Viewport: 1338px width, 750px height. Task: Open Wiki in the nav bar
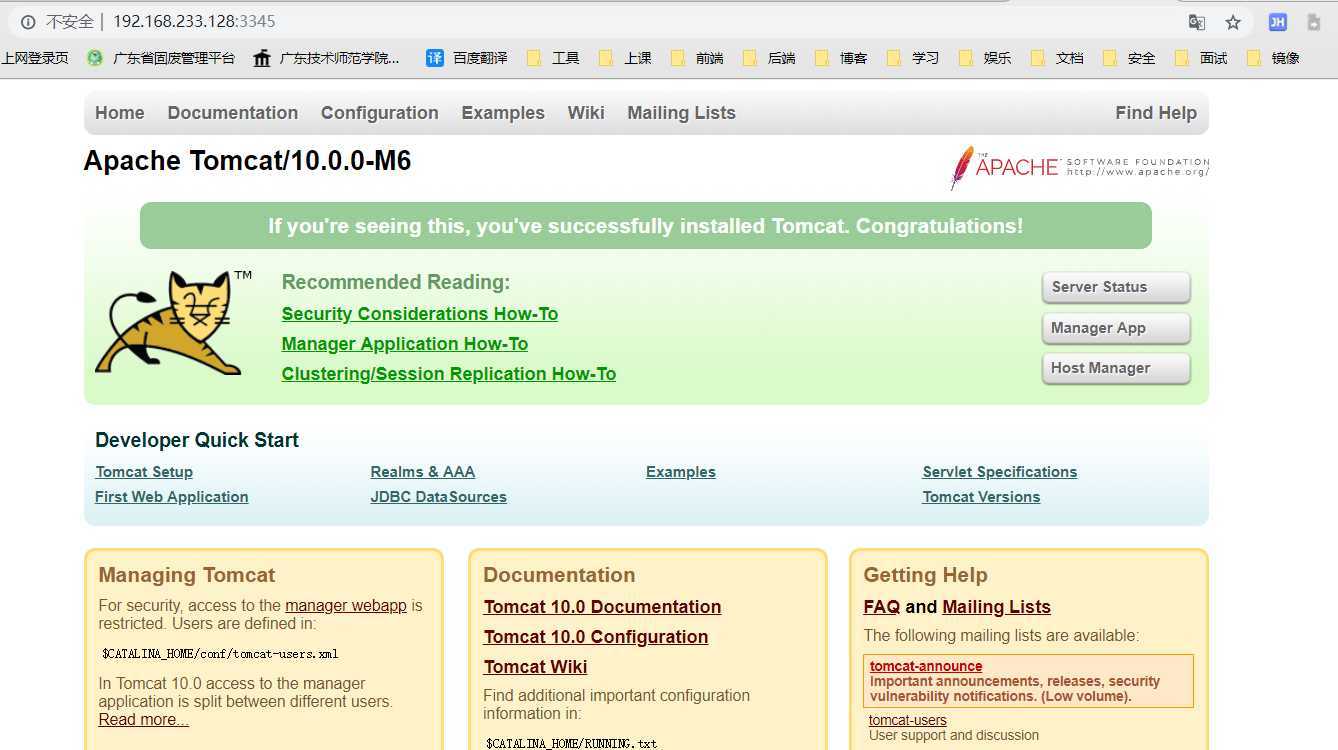tap(586, 113)
